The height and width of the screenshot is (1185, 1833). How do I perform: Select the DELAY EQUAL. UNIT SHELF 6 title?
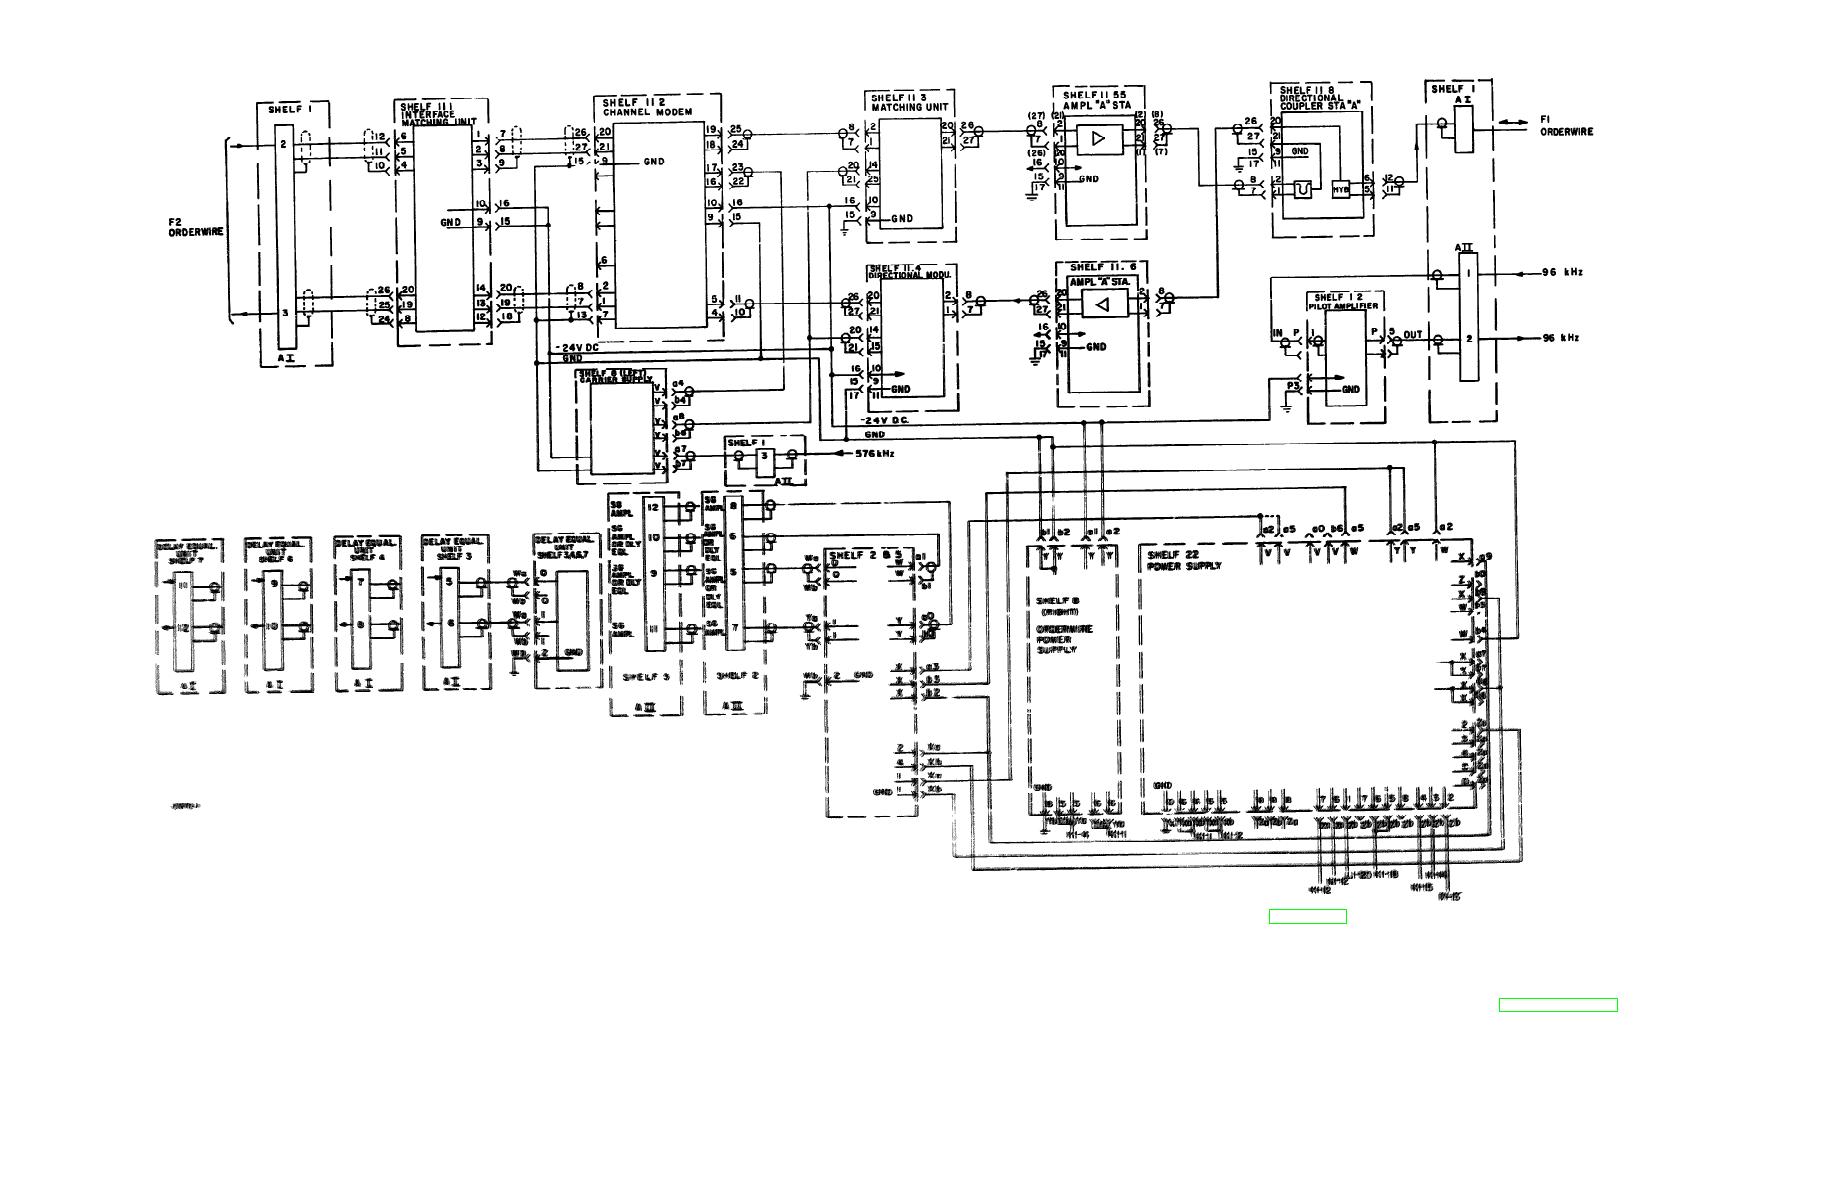276,551
